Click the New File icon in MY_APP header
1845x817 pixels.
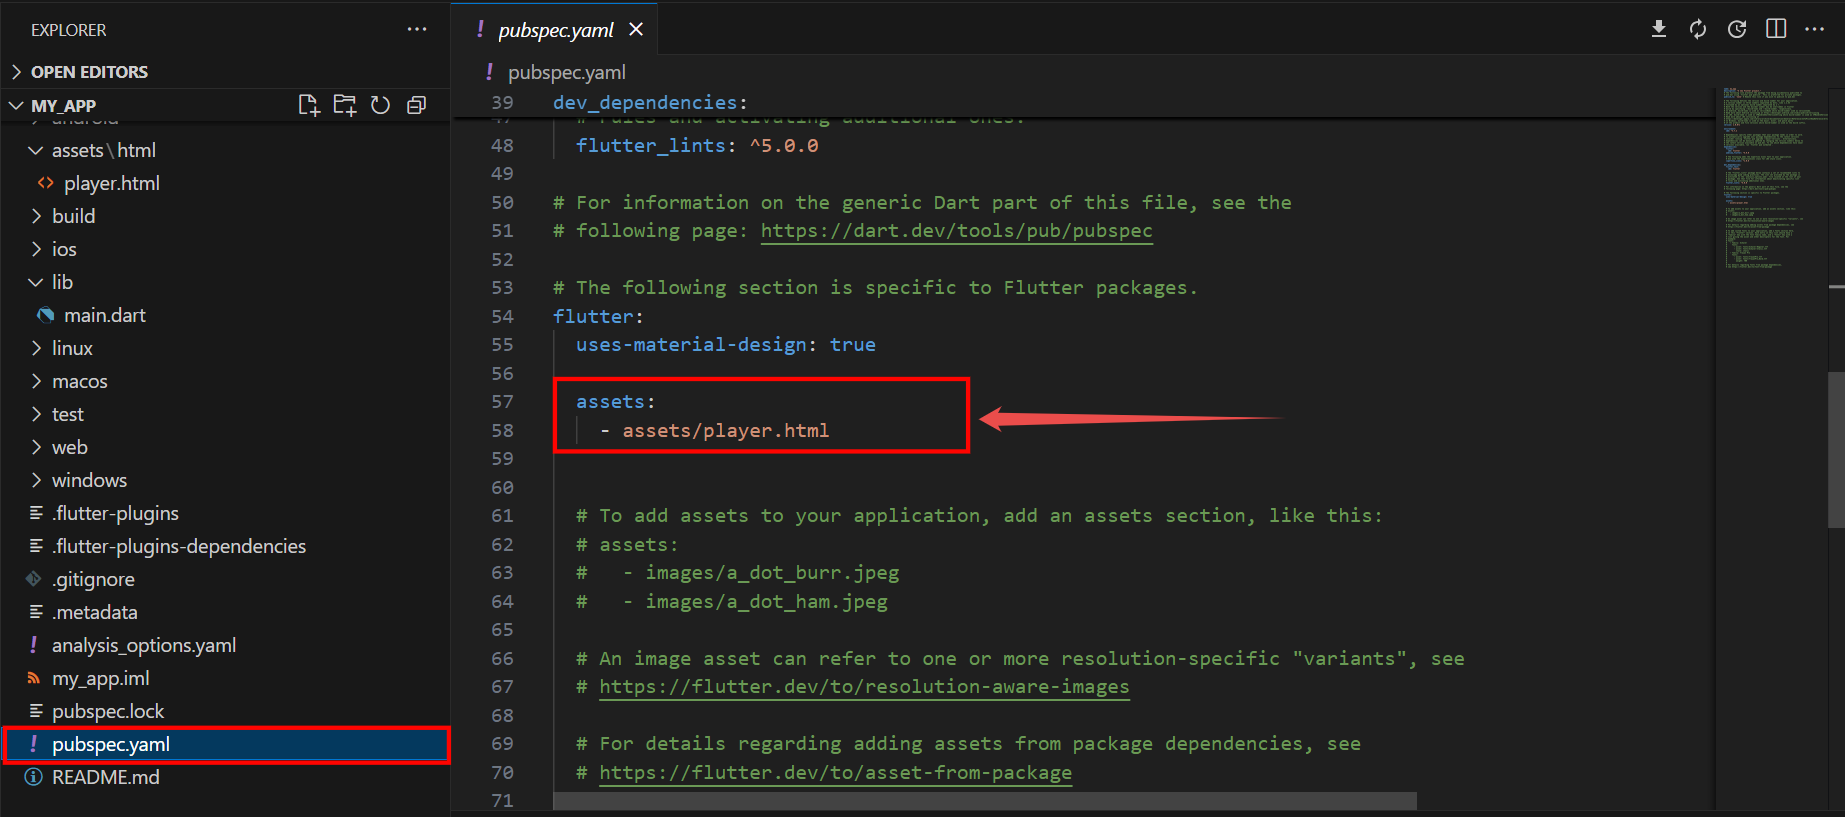coord(309,105)
